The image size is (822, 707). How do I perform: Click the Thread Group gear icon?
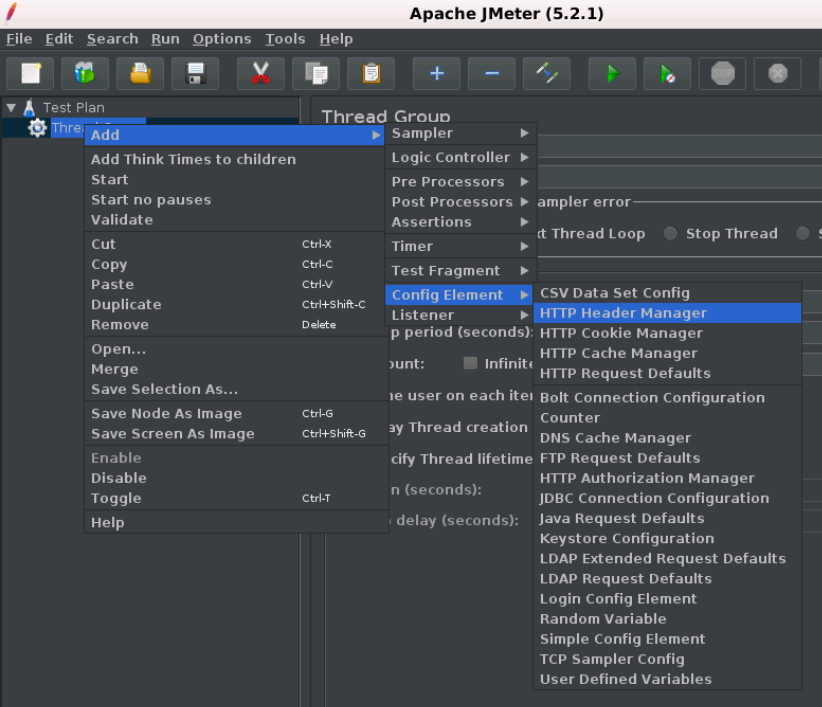click(x=37, y=127)
